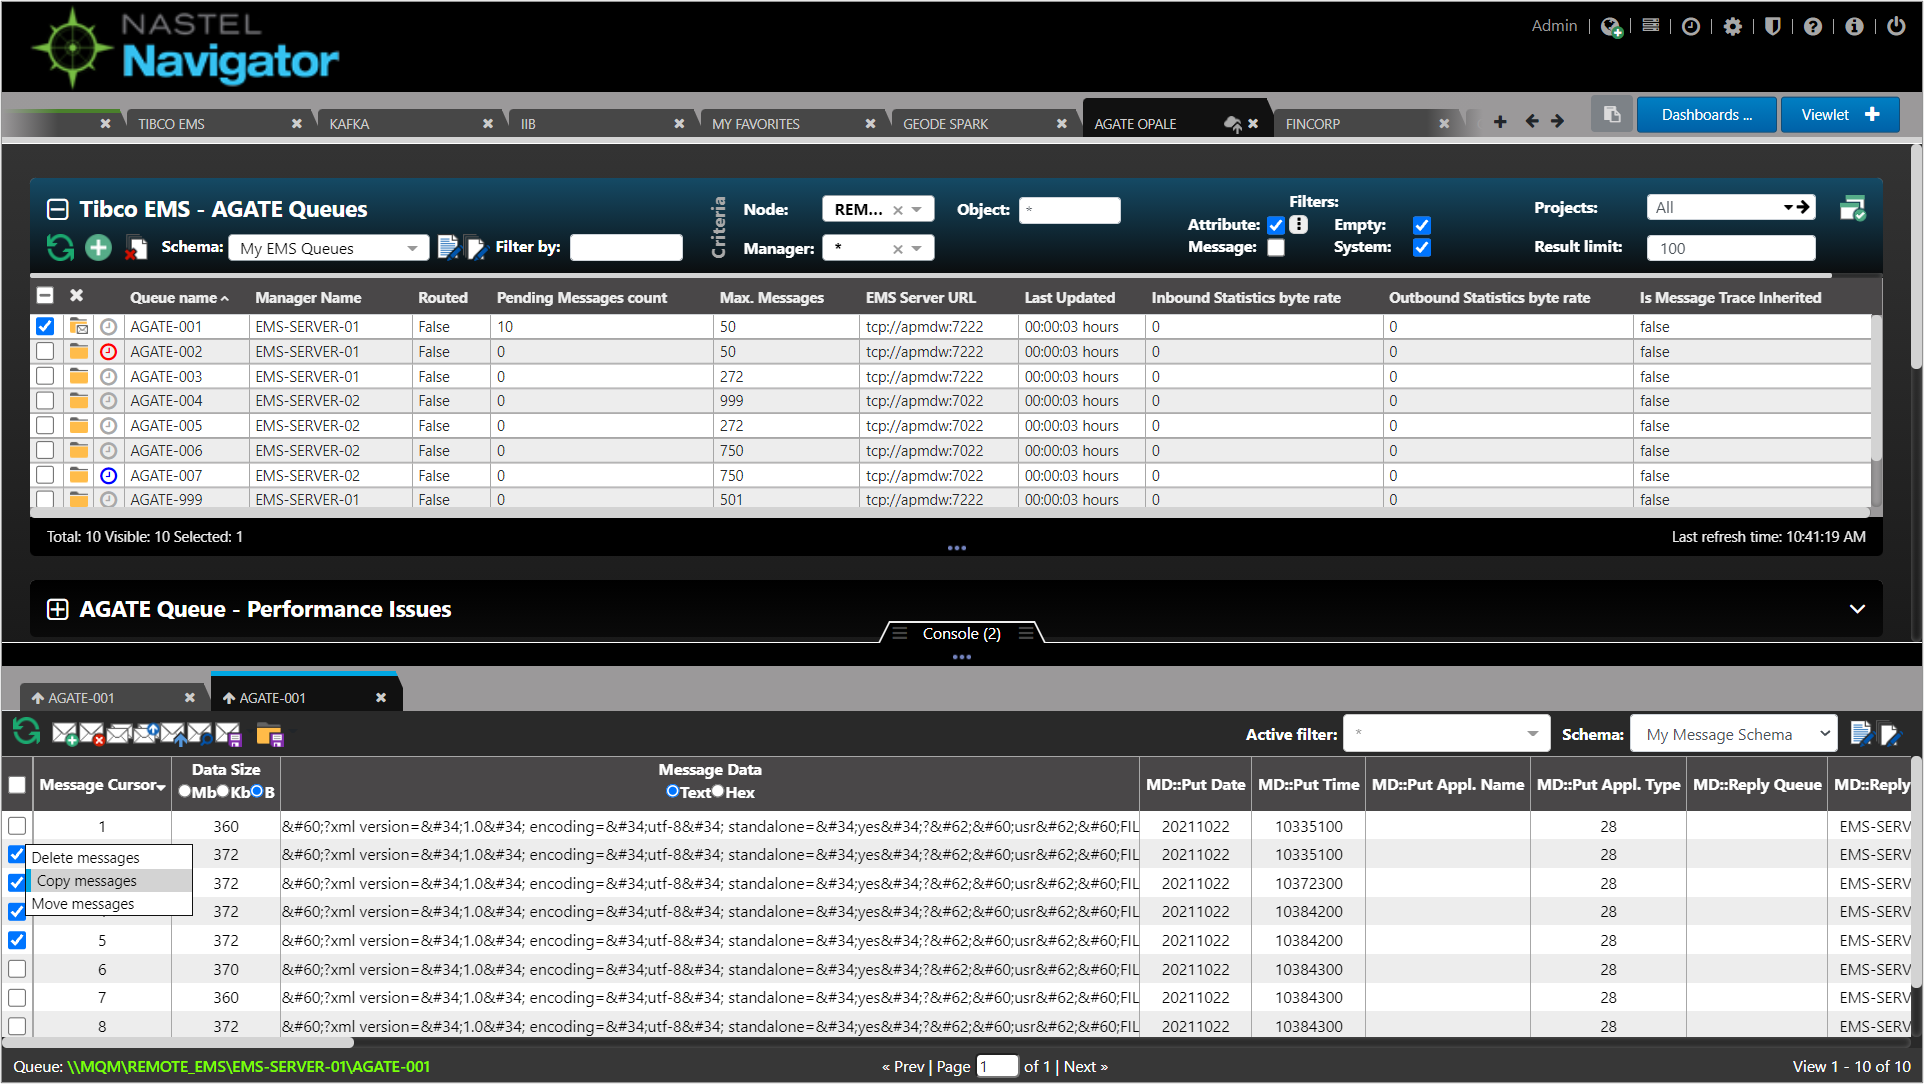Open the shield security icon in header

(1772, 26)
